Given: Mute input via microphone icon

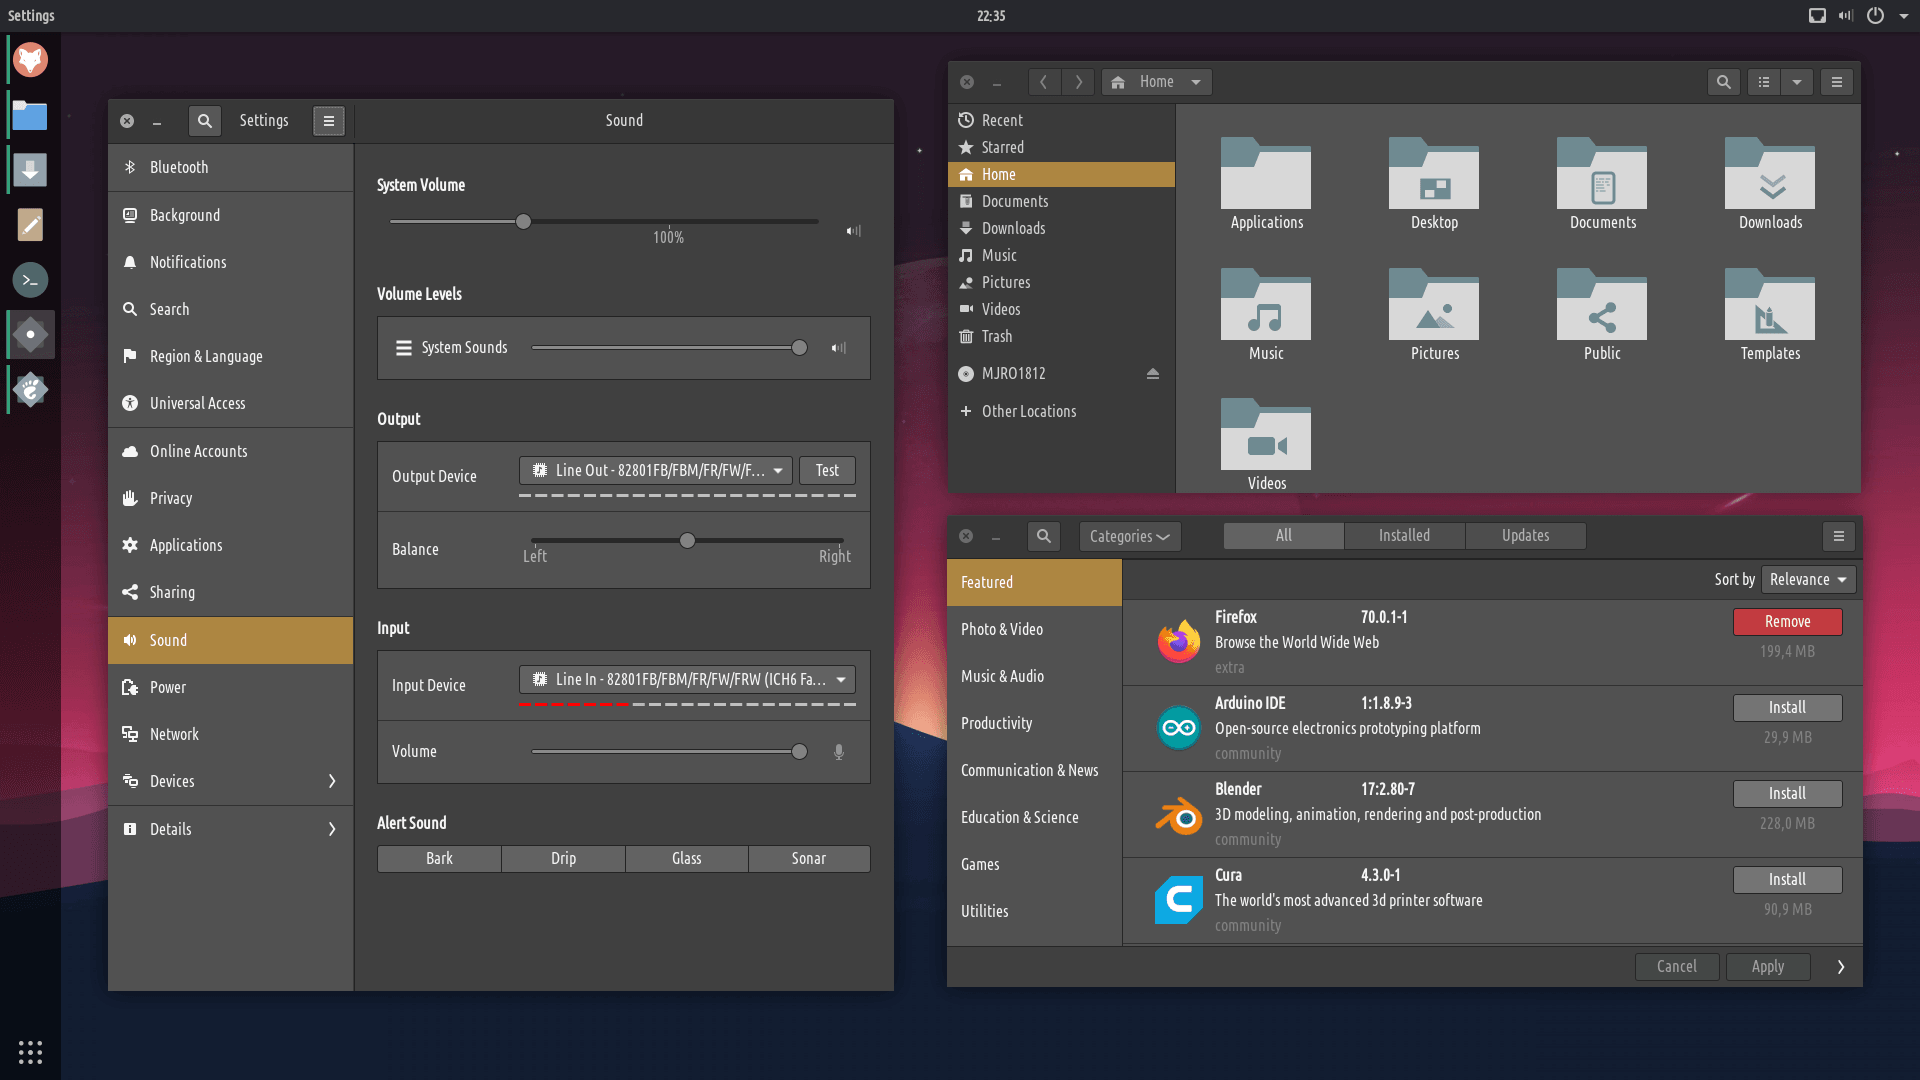Looking at the screenshot, I should tap(838, 752).
